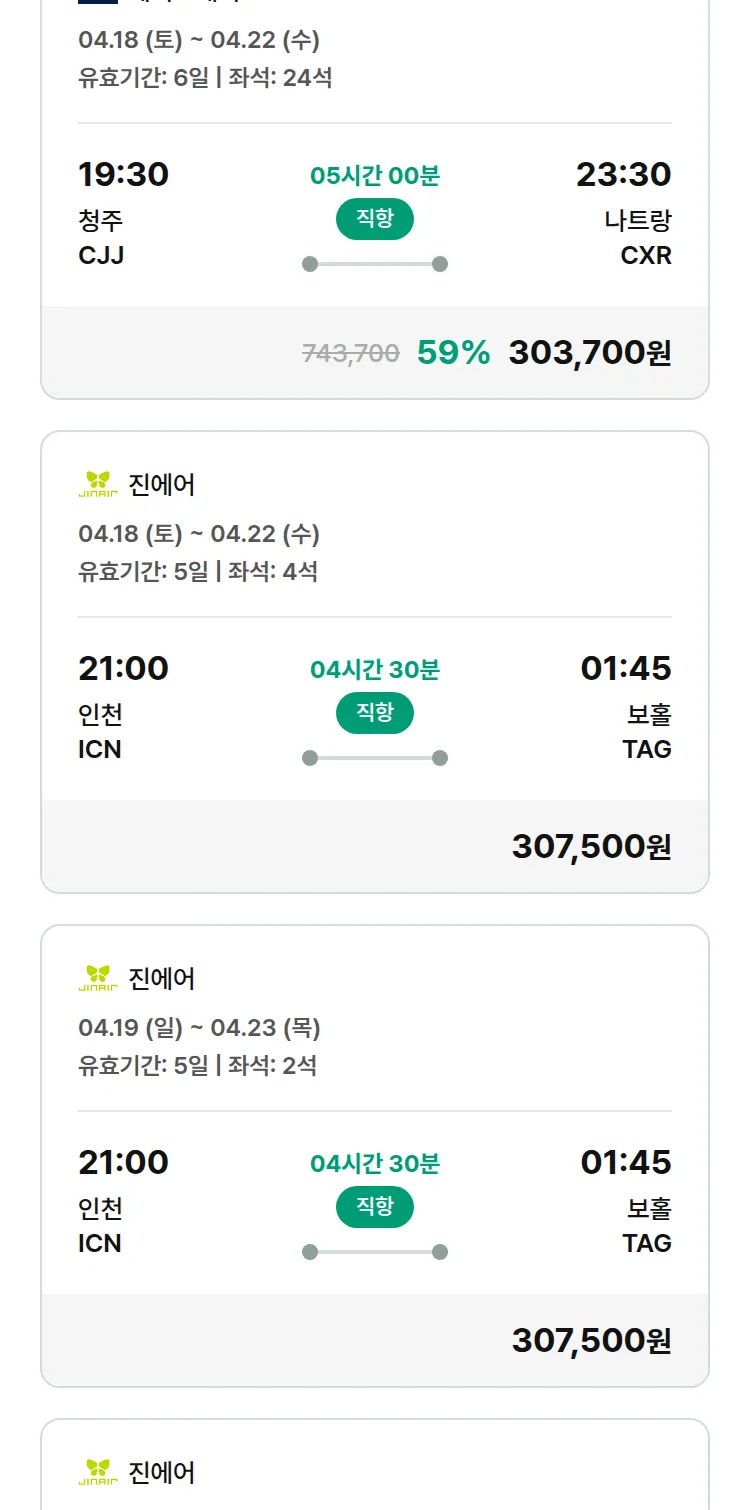Click the 유효기간: 6일 | 좌석: 24석 info line
This screenshot has height=1510, width=750.
[205, 77]
